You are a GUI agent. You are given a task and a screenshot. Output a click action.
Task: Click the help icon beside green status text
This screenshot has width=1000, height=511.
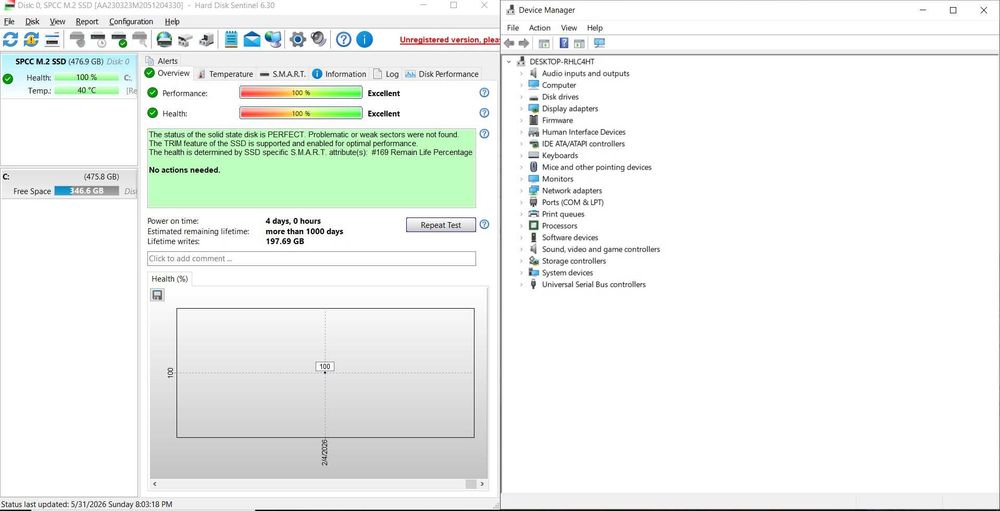(x=484, y=134)
